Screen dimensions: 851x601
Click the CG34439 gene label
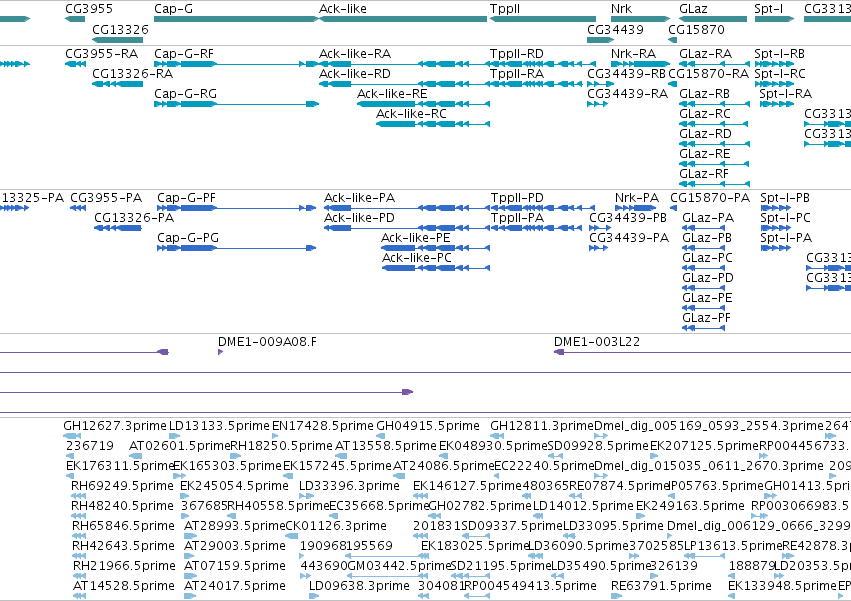coord(615,29)
